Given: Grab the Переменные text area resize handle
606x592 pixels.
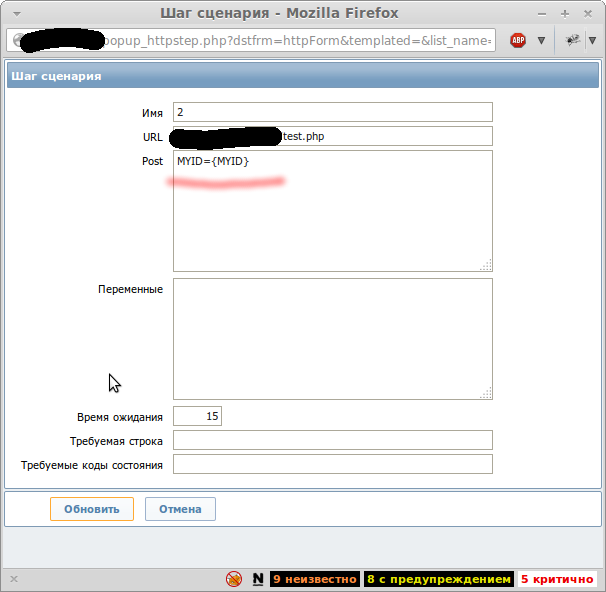Looking at the screenshot, I should [486, 393].
